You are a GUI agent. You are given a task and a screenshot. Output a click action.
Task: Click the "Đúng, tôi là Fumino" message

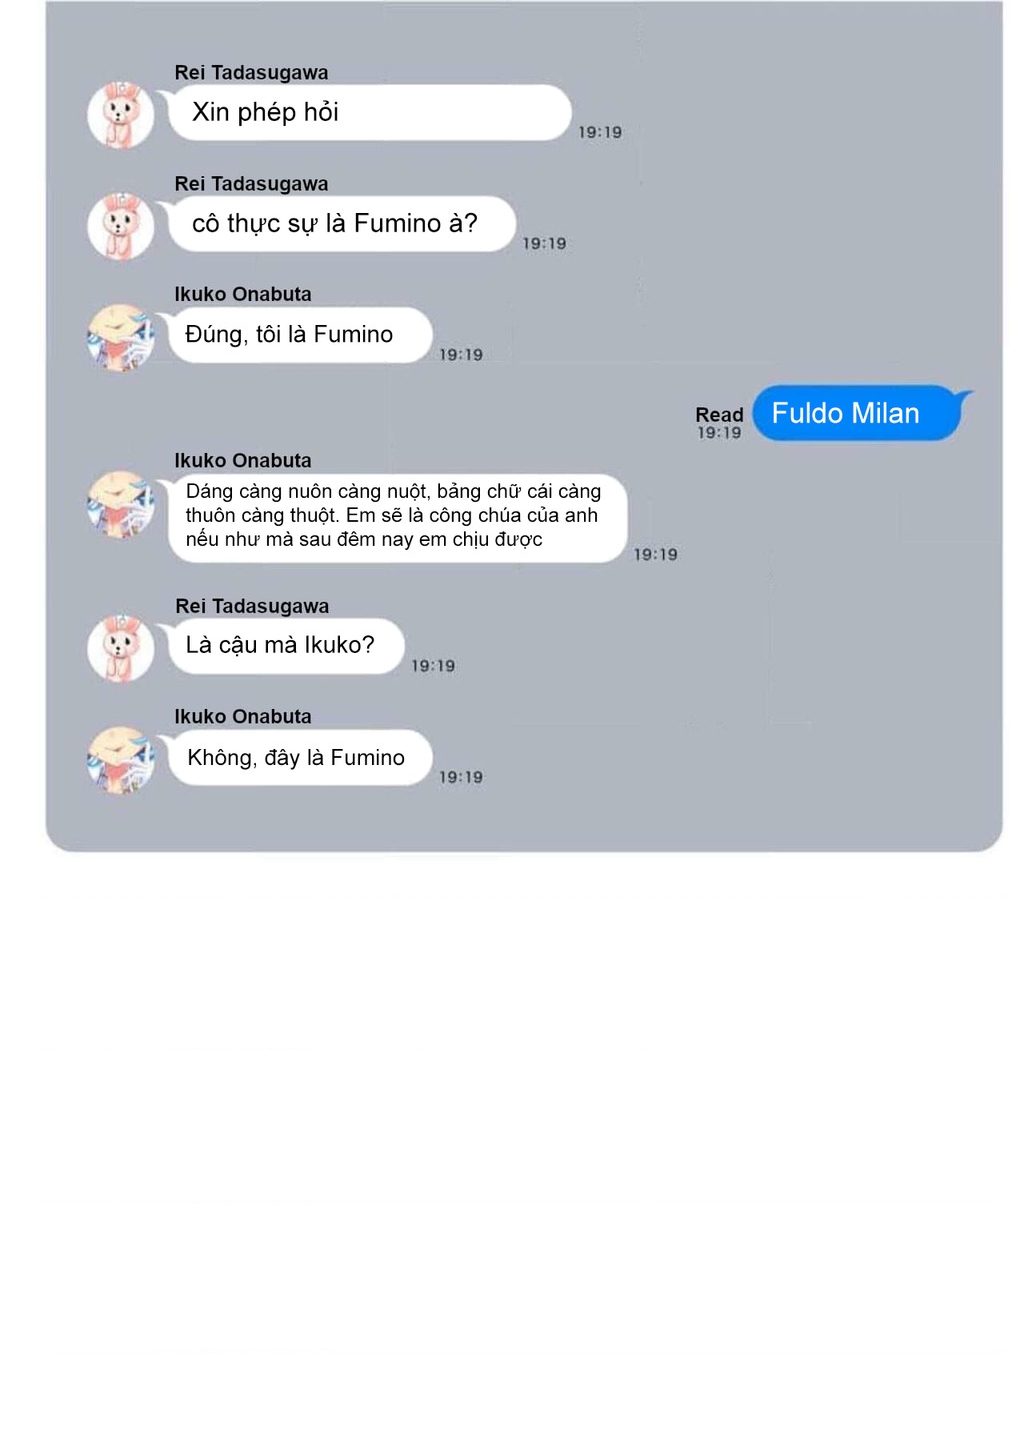[x=299, y=335]
